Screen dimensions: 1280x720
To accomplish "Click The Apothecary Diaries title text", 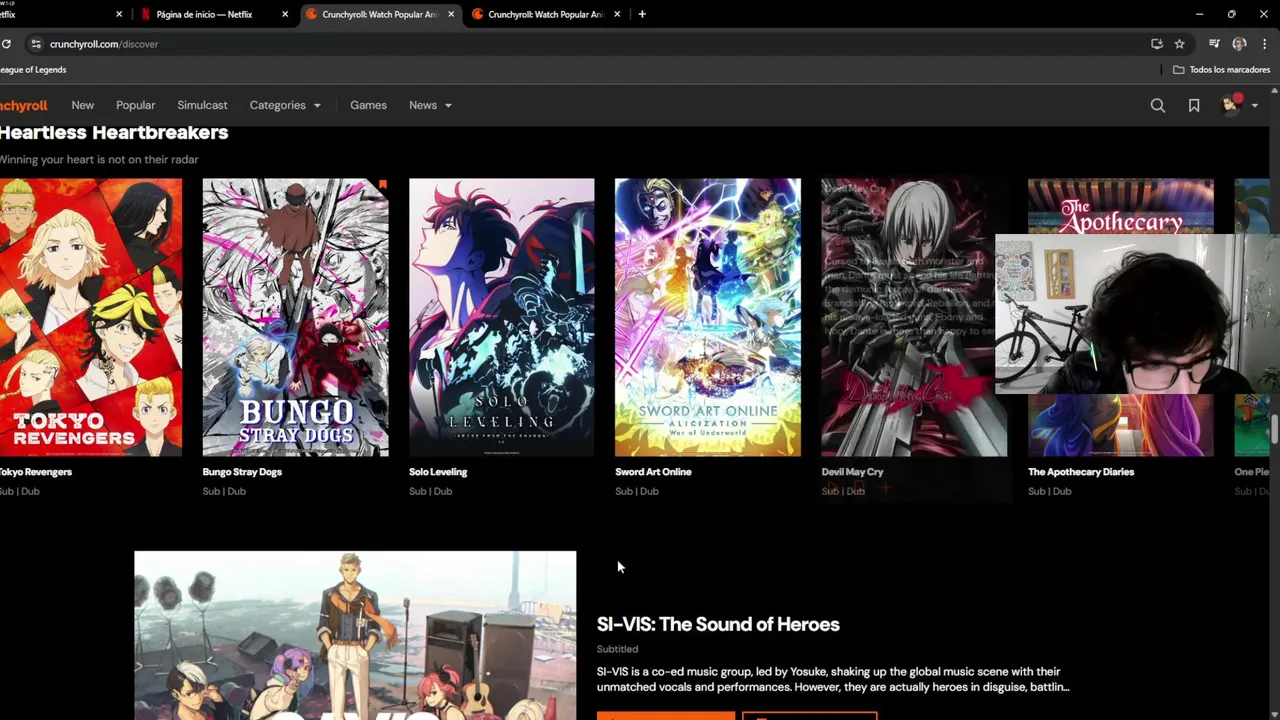I will pos(1081,472).
